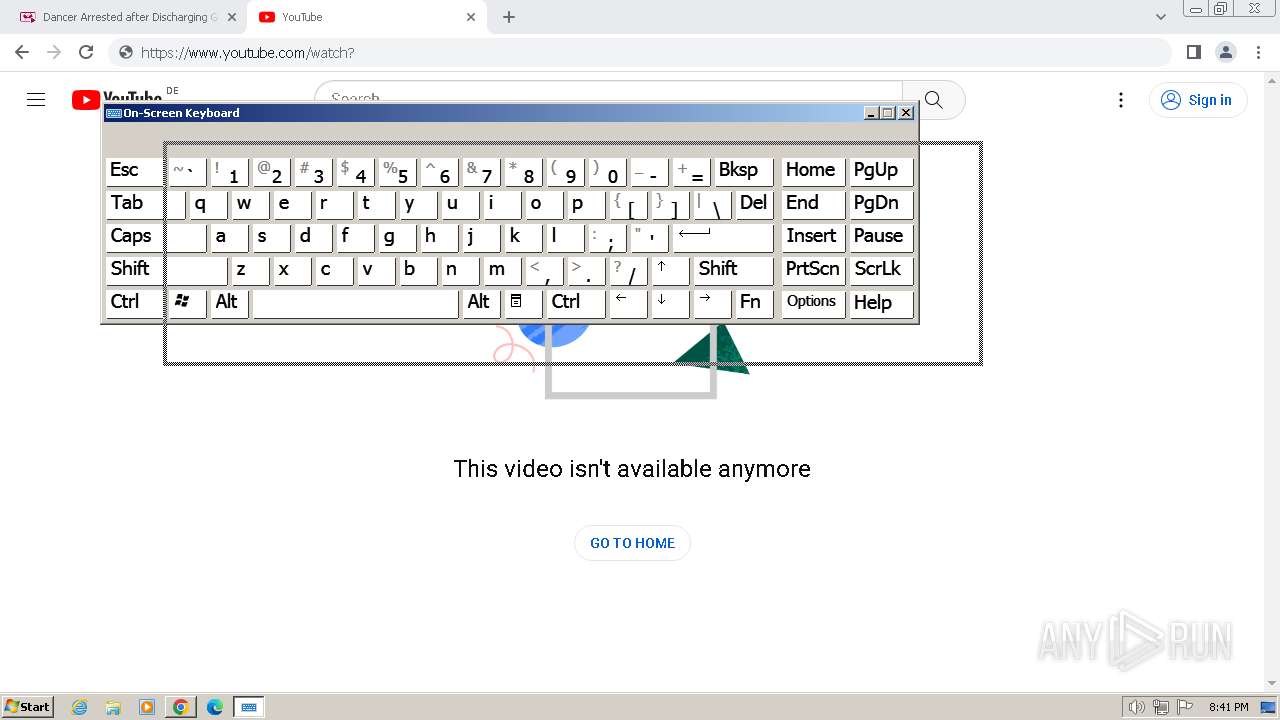Toggle the Fn key
The image size is (1280, 720).
754,303
